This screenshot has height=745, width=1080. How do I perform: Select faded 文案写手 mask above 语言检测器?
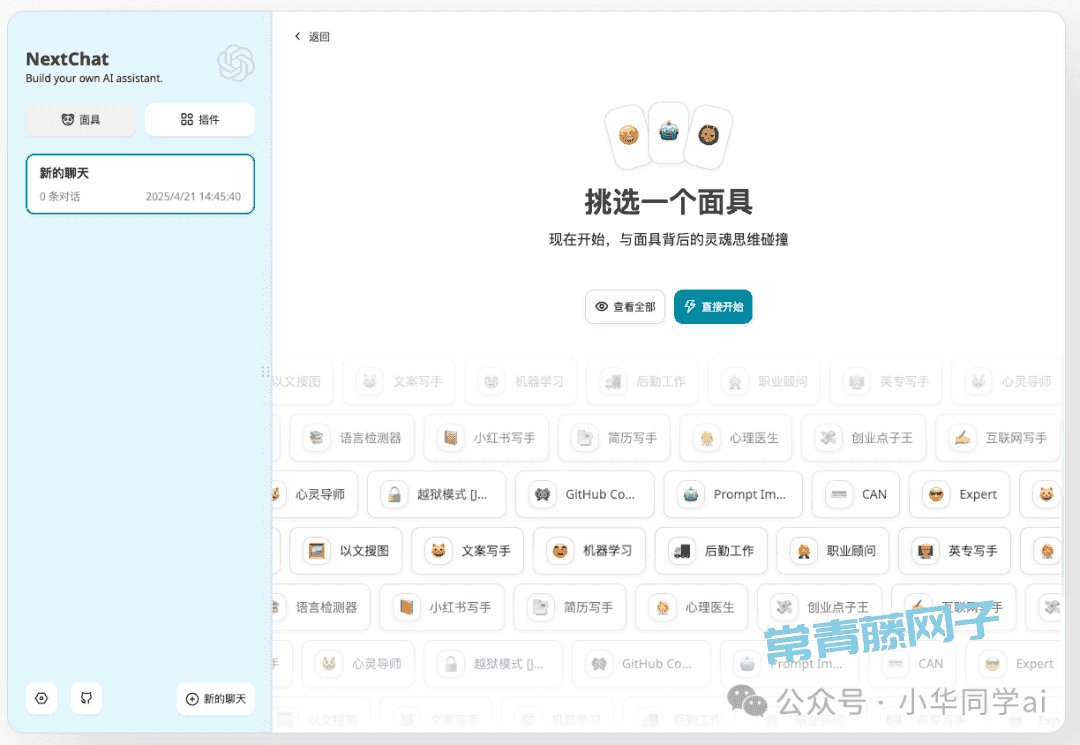[399, 381]
